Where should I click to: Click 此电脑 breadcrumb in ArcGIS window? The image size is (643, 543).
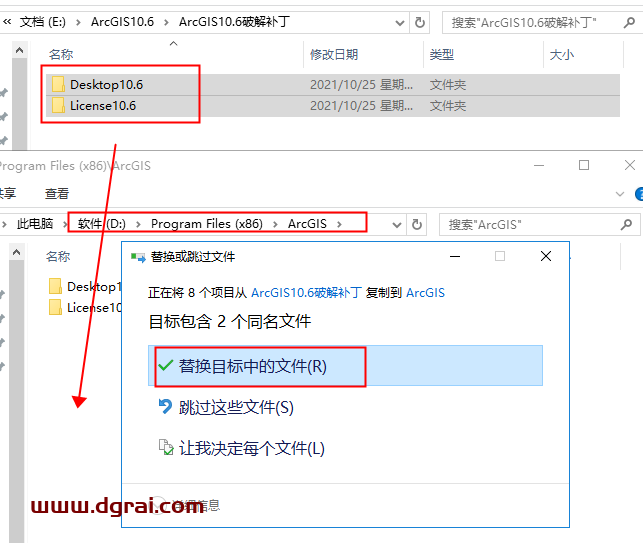[x=35, y=224]
